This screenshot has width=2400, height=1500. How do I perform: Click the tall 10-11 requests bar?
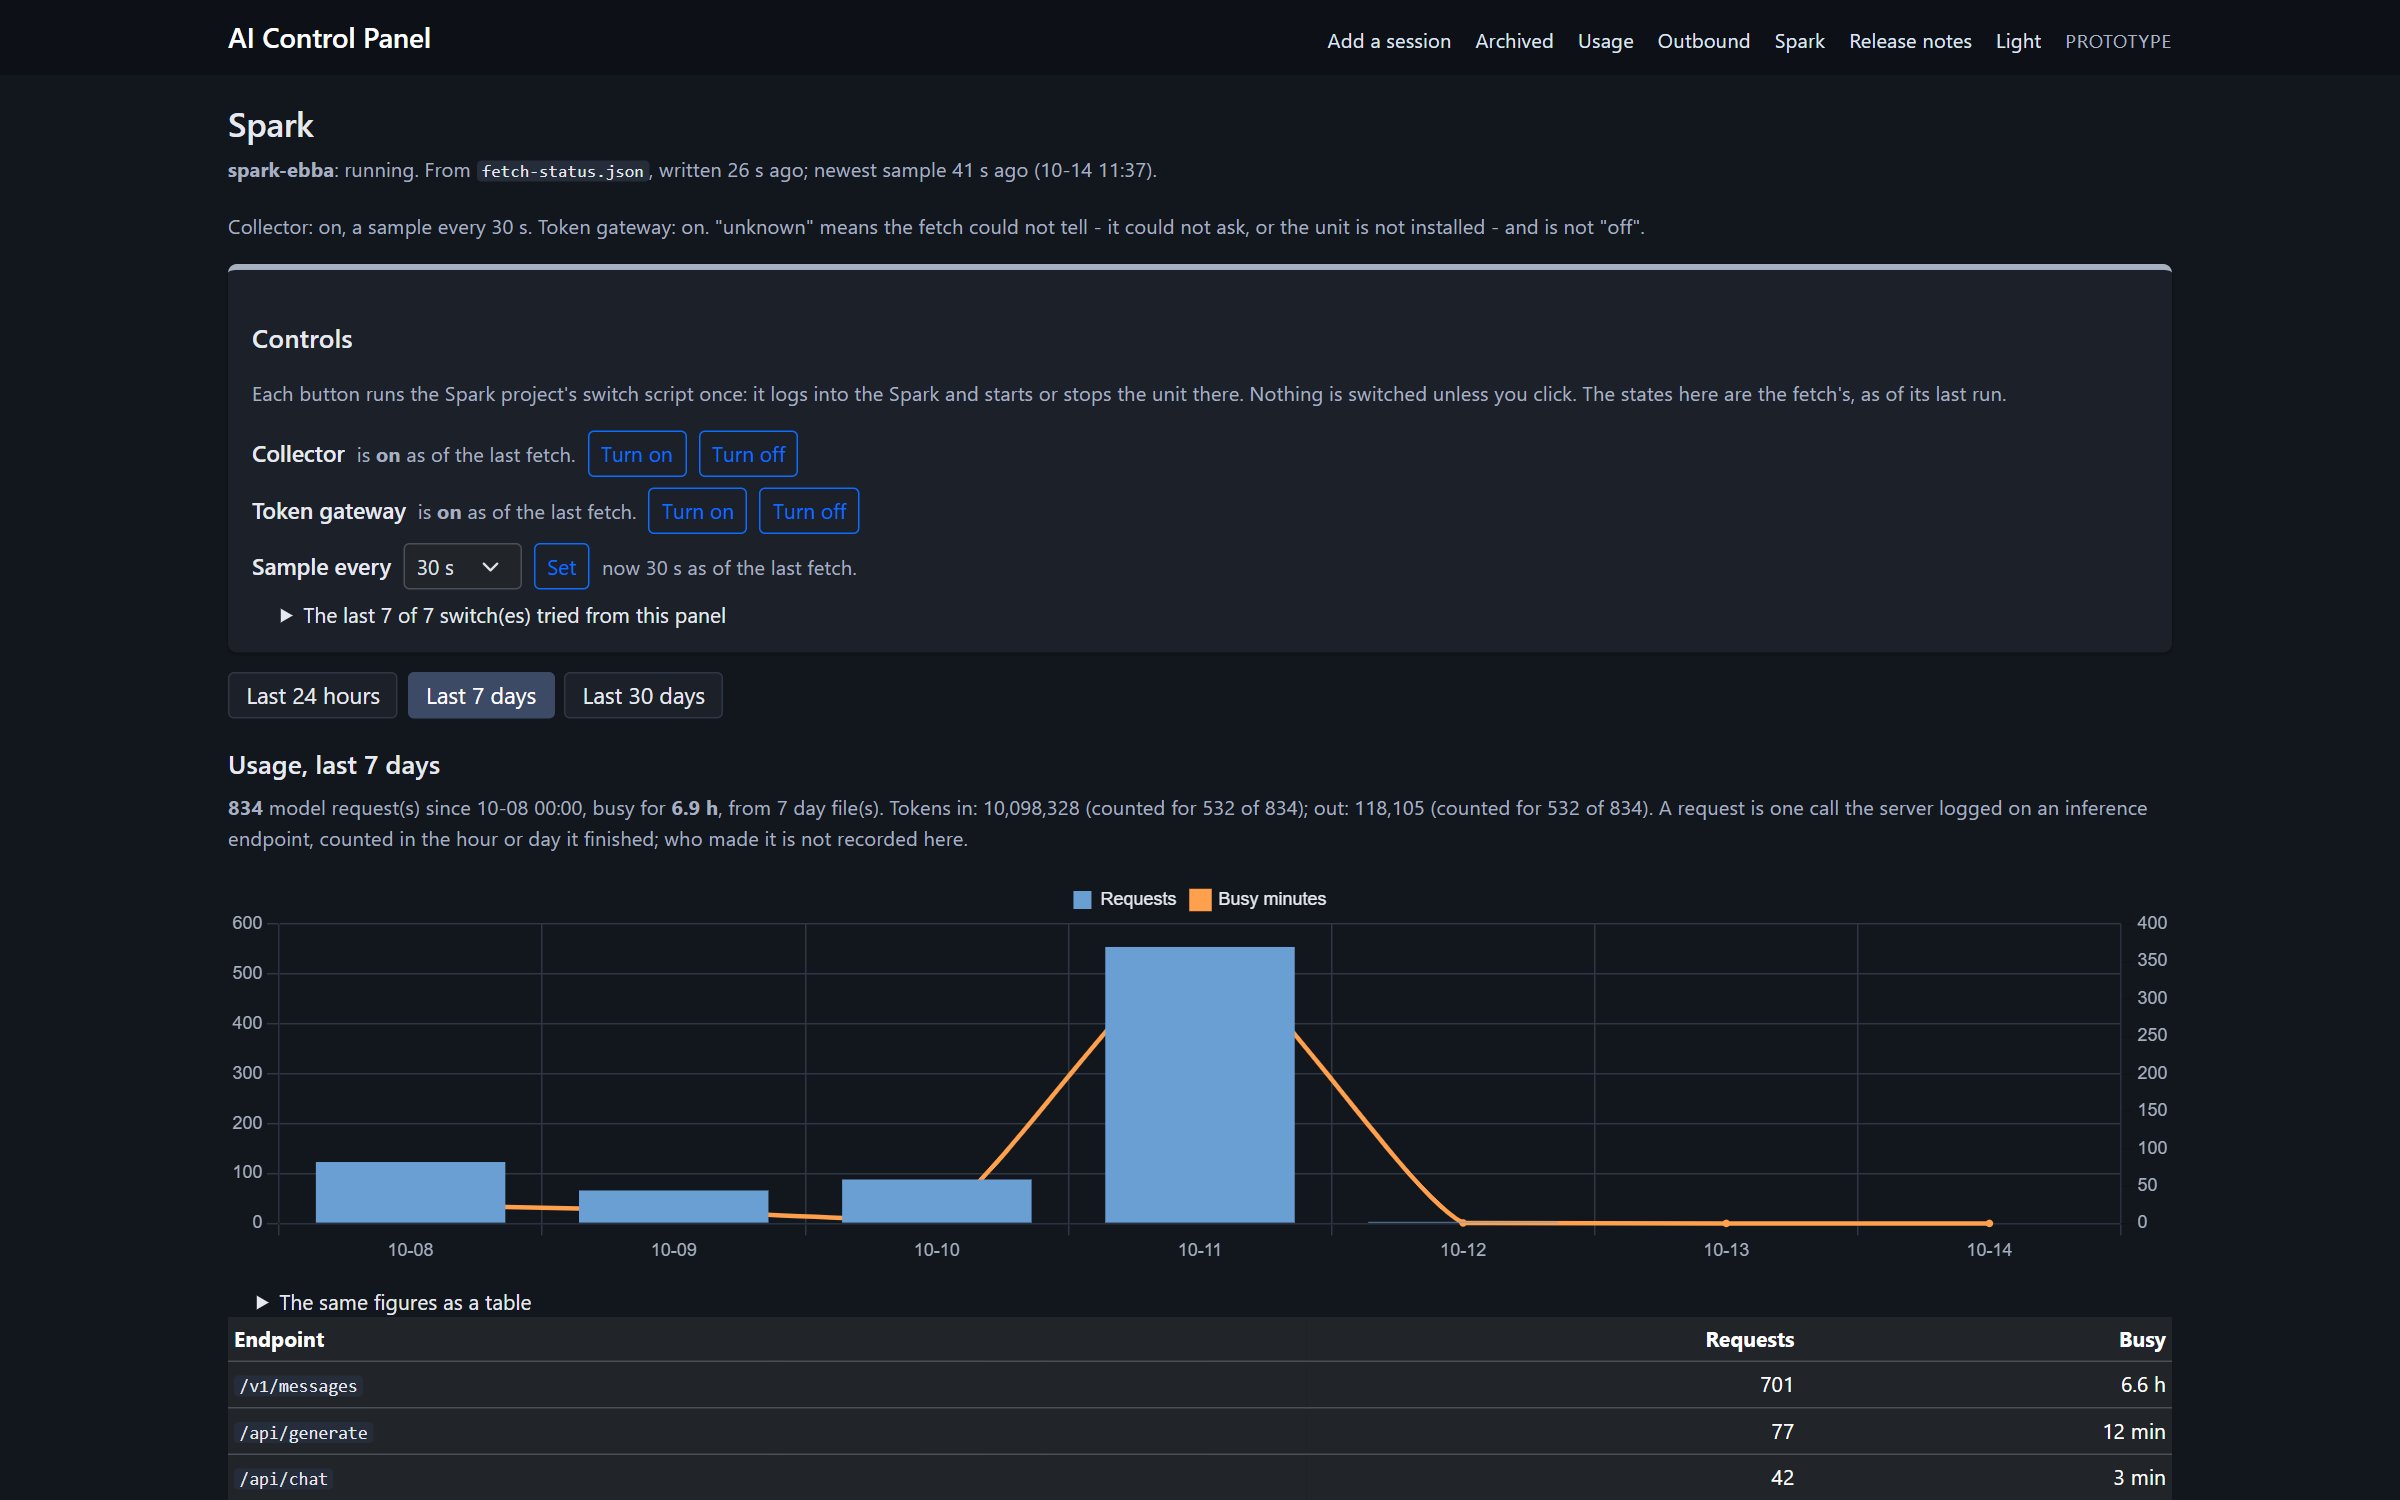(1199, 1085)
